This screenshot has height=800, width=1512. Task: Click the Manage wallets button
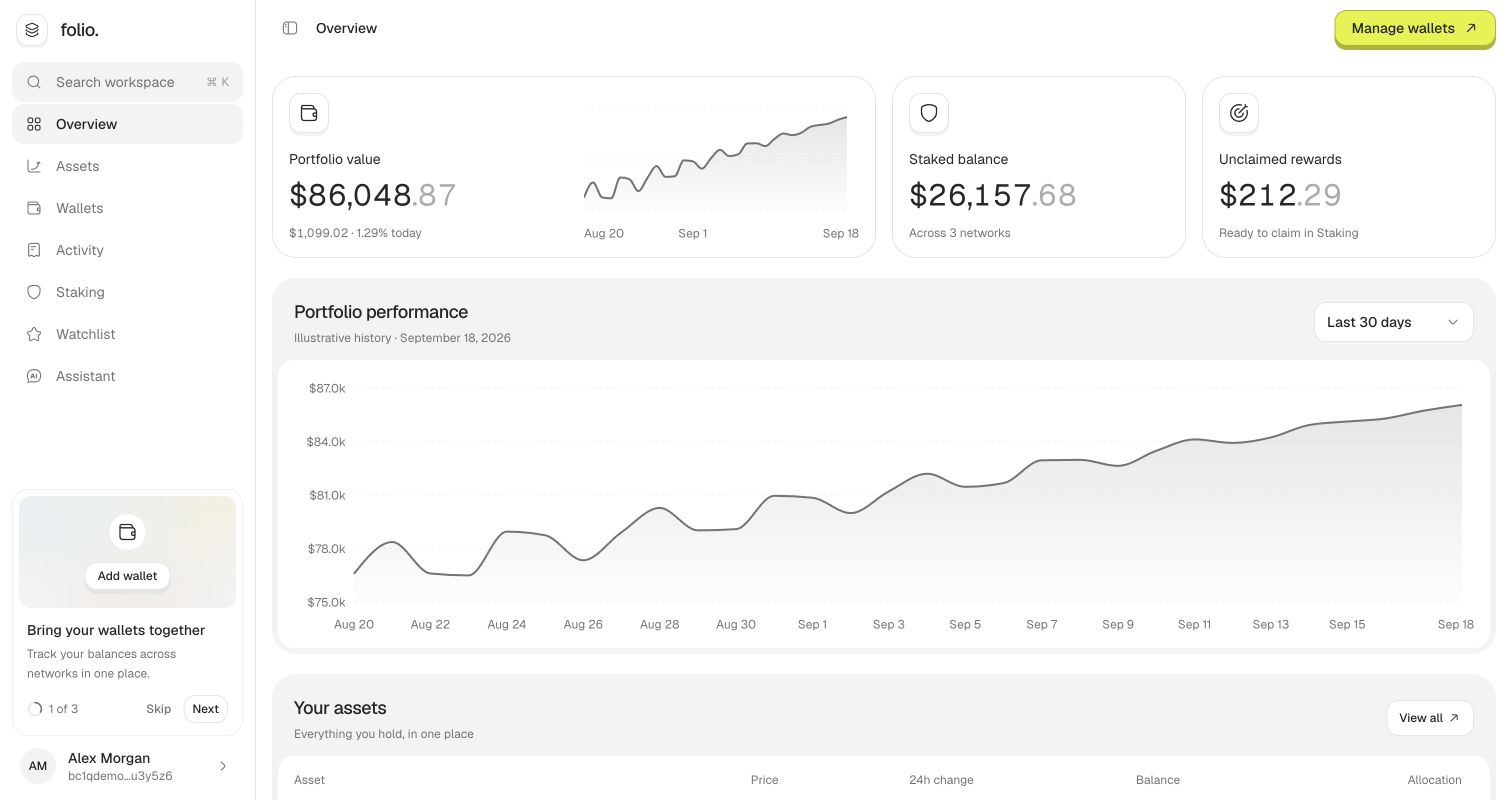tap(1415, 29)
